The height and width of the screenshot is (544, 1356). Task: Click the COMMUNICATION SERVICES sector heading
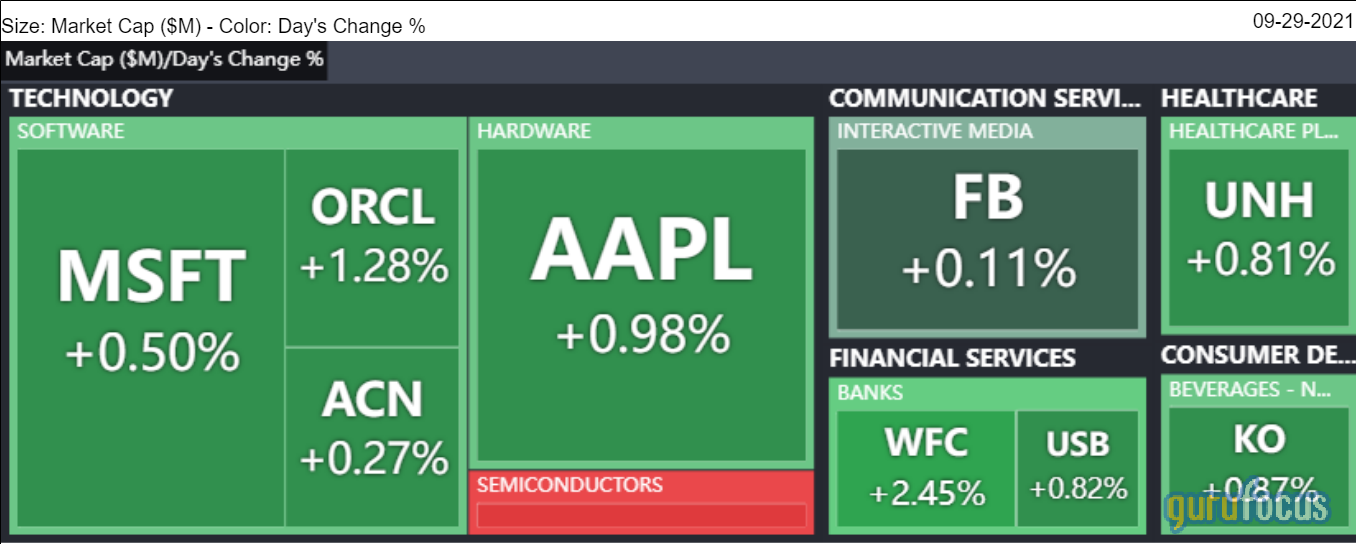984,98
